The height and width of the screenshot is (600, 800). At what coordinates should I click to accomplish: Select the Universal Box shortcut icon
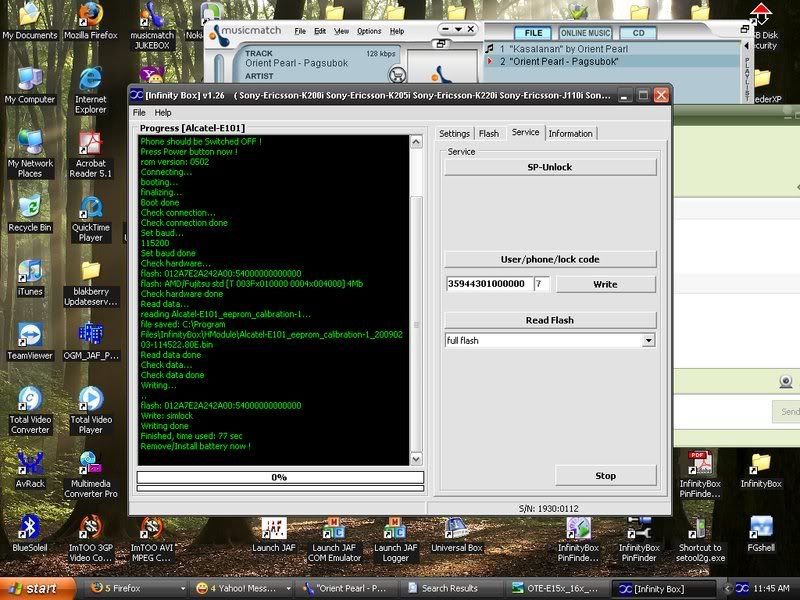point(457,527)
